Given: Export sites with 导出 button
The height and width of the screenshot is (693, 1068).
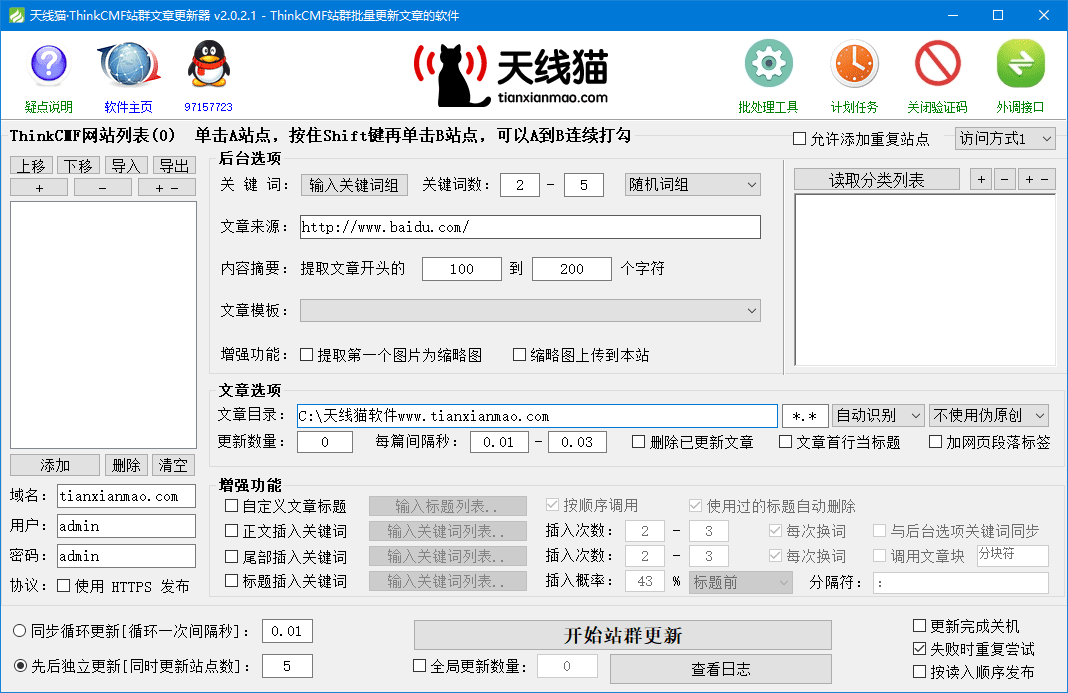Looking at the screenshot, I should (x=174, y=166).
